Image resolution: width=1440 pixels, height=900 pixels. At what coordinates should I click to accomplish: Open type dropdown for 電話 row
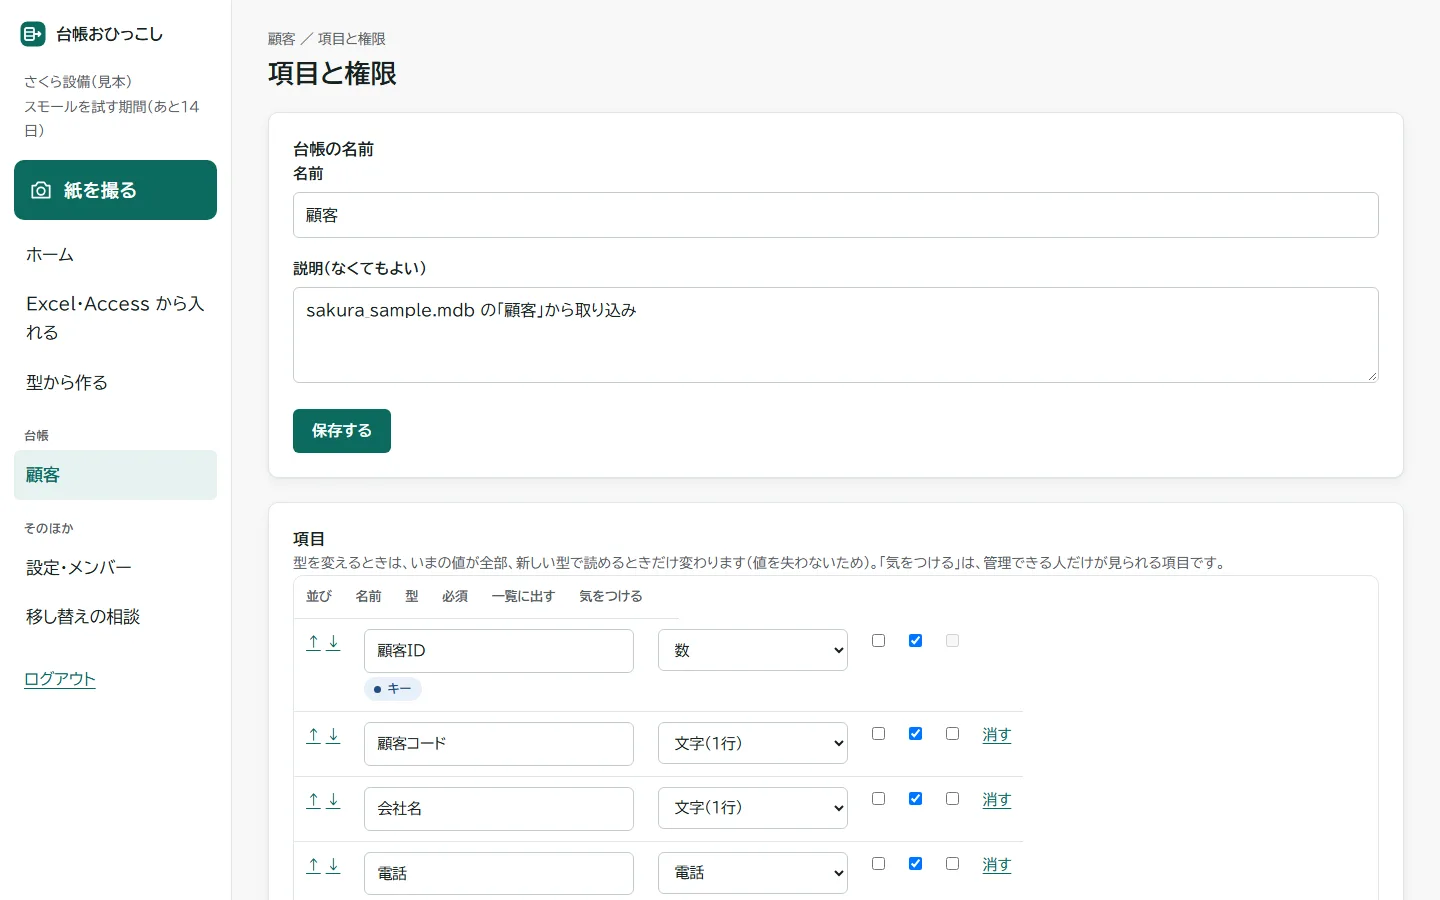753,873
